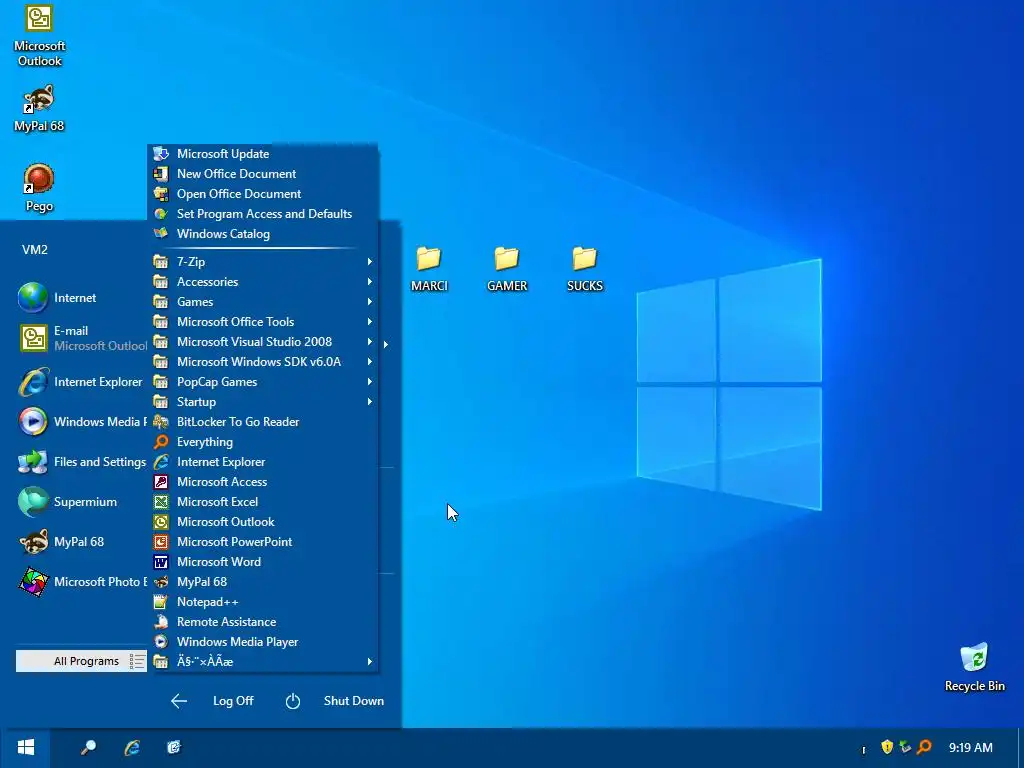The width and height of the screenshot is (1024, 768).
Task: Open Microsoft Excel from programs list
Action: tap(264, 502)
